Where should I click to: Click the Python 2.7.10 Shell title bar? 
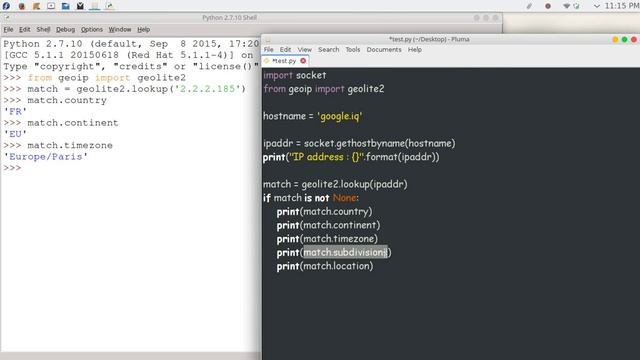coord(229,18)
